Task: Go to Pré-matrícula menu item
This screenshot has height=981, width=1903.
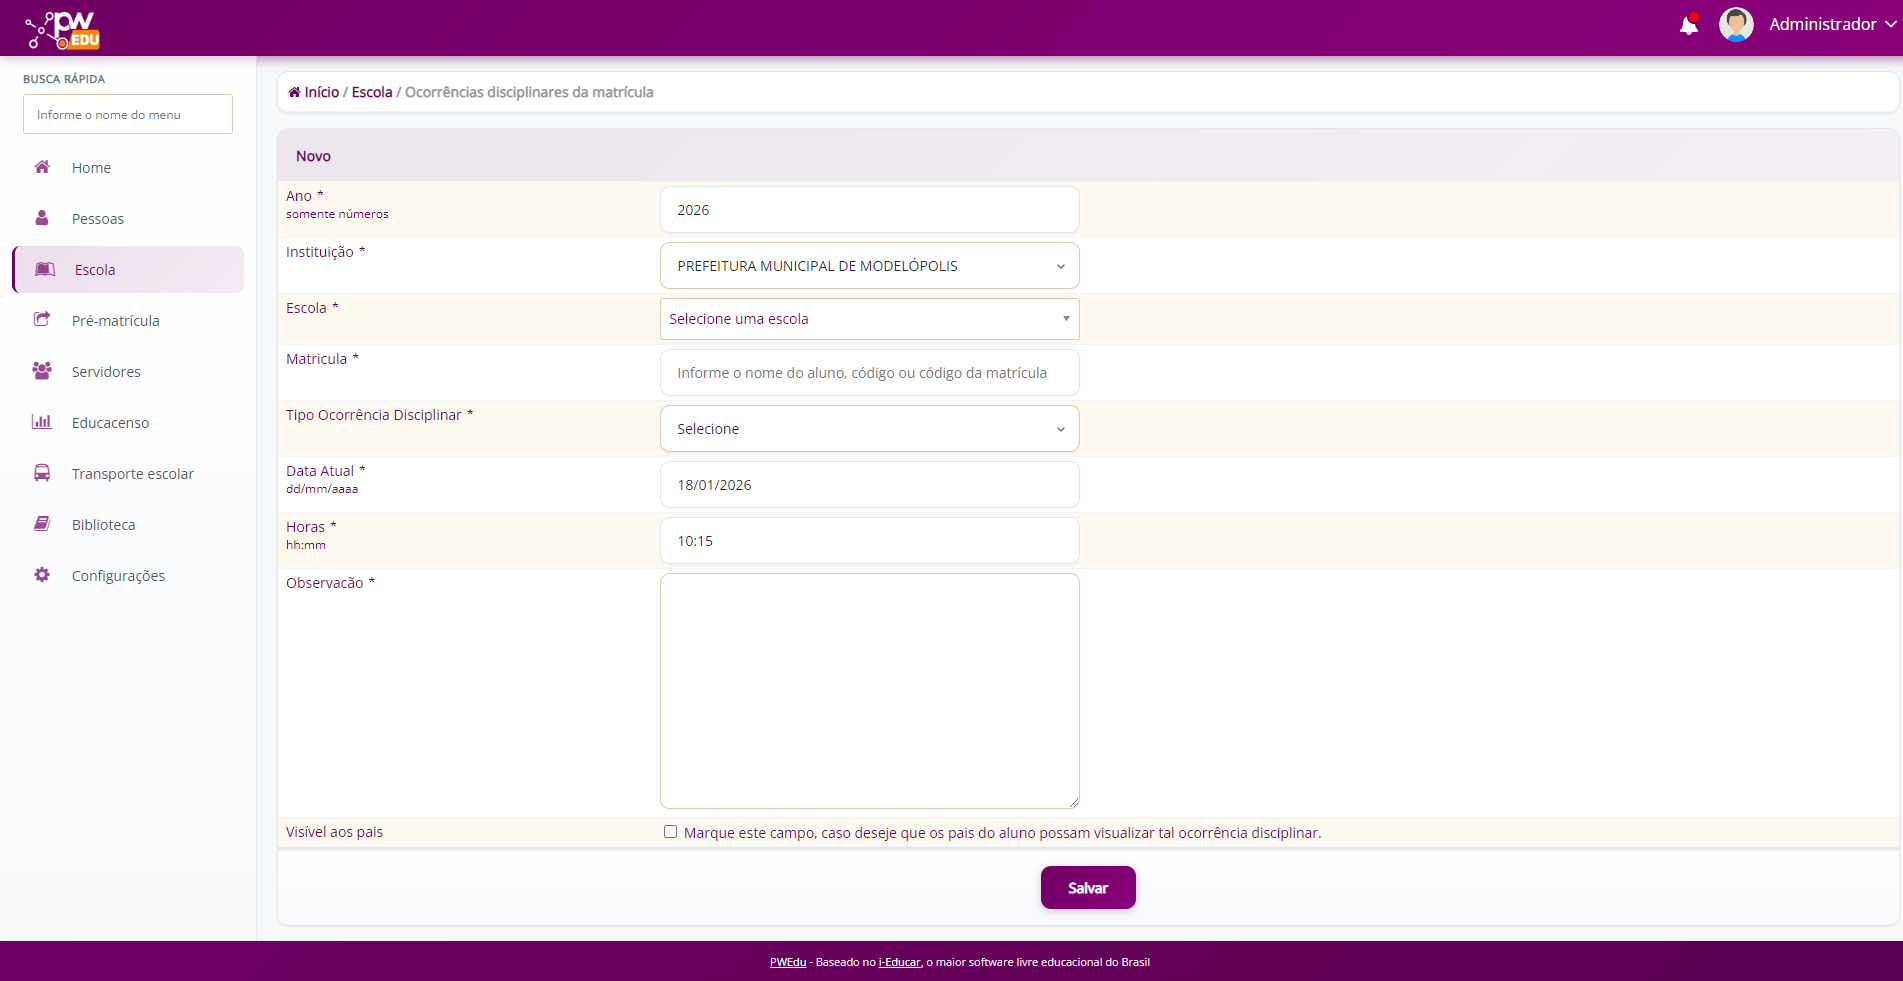Action: coord(115,321)
